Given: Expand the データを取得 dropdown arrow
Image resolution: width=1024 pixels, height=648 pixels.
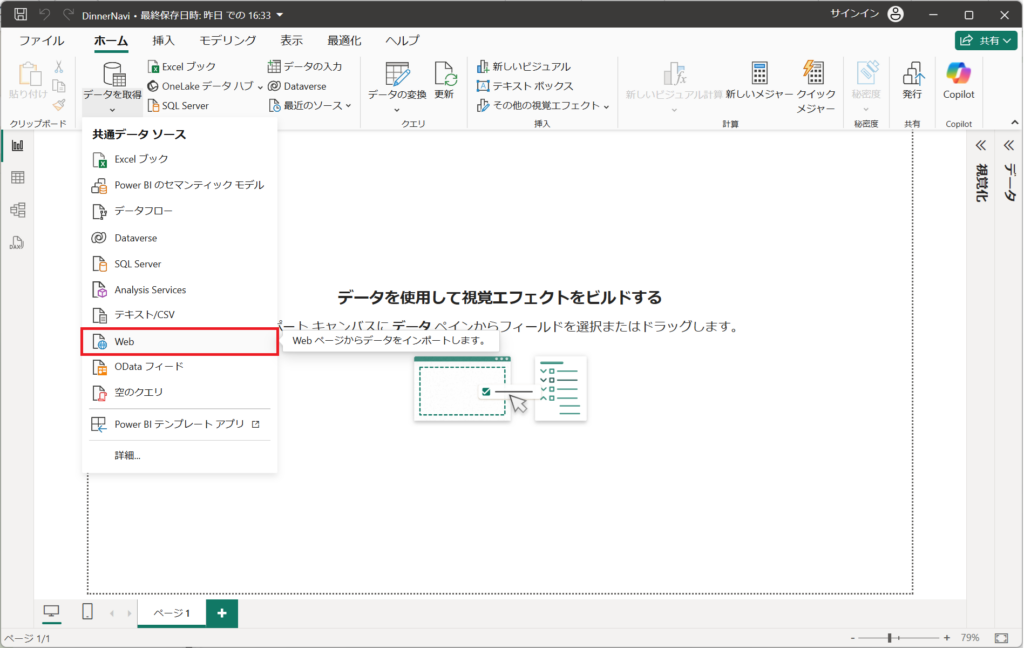Looking at the screenshot, I should tap(112, 110).
